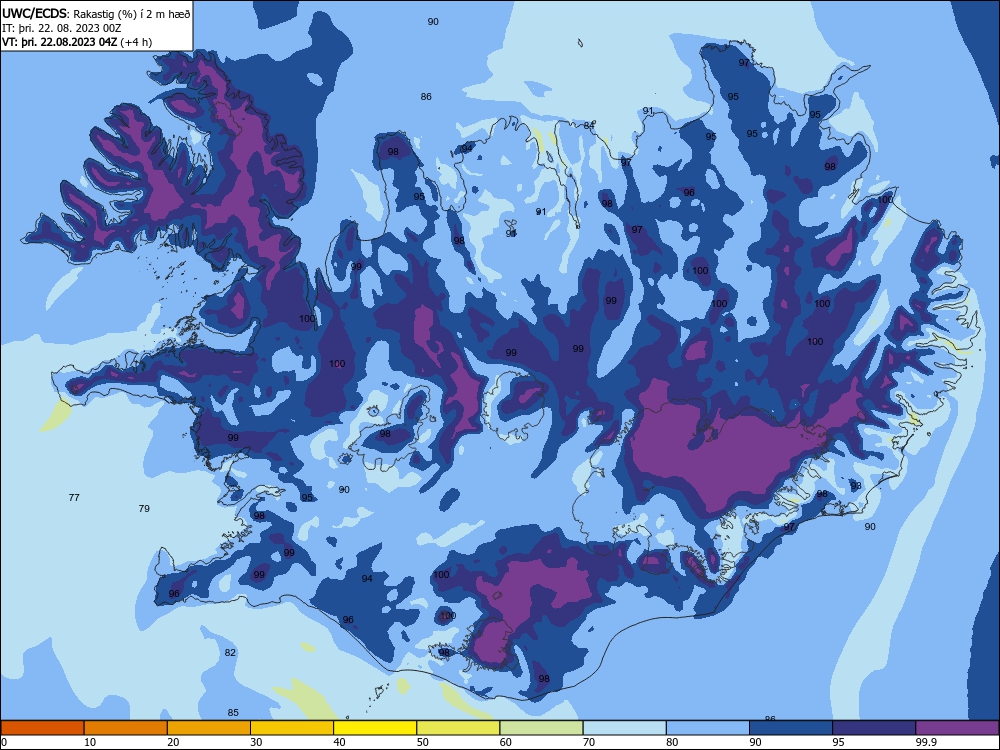Screen dimensions: 1000x750
Task: Select the '10' legend tick label
Action: 90,742
